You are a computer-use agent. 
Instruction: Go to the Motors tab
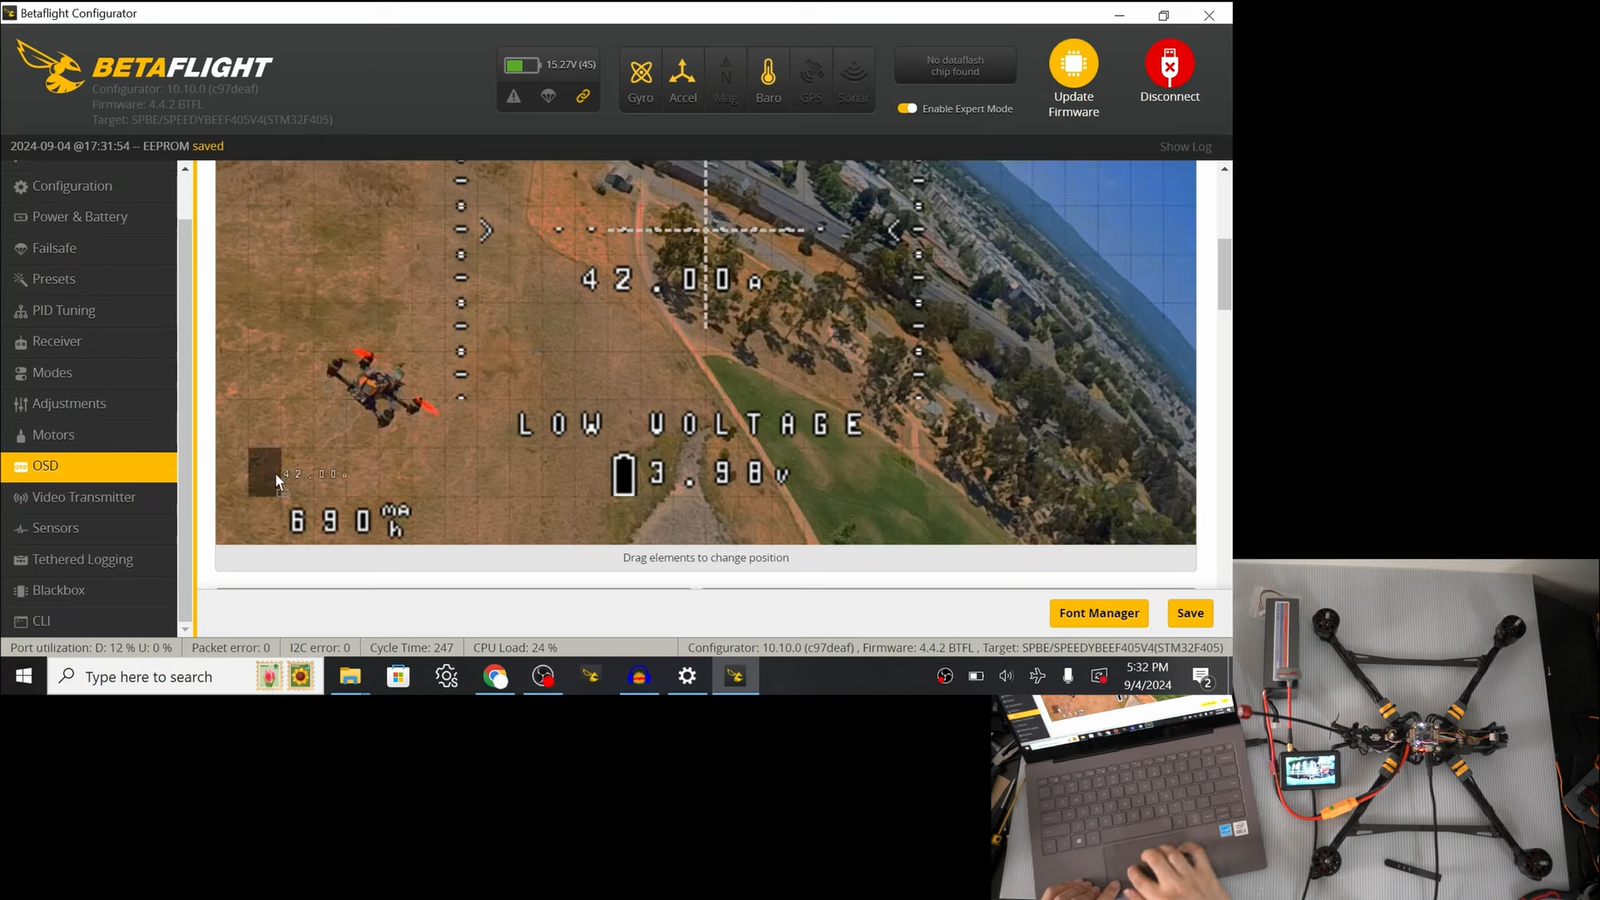[89, 435]
